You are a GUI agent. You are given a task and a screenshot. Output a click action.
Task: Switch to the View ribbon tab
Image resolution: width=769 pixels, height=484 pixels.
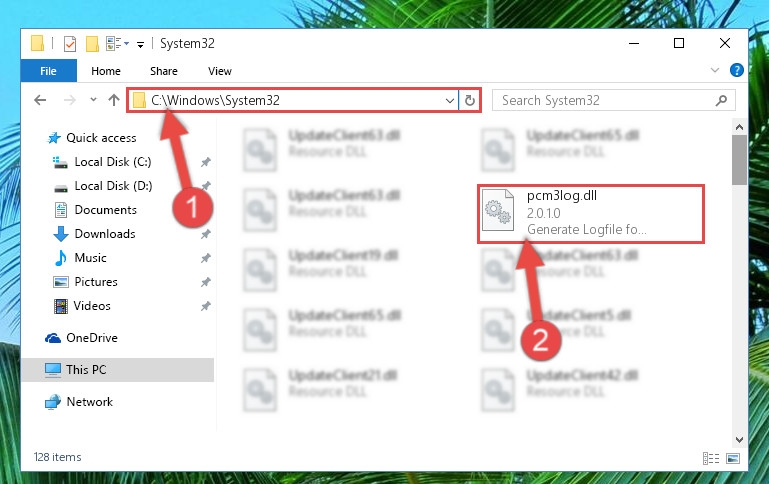coord(219,71)
